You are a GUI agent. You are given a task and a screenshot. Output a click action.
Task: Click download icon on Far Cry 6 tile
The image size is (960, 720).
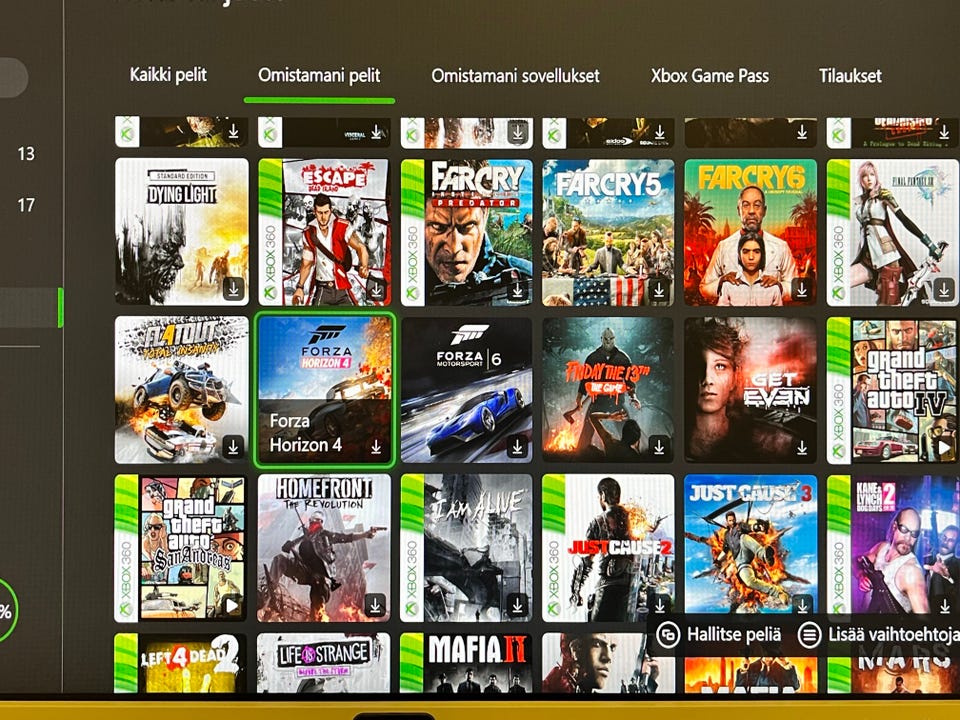801,289
